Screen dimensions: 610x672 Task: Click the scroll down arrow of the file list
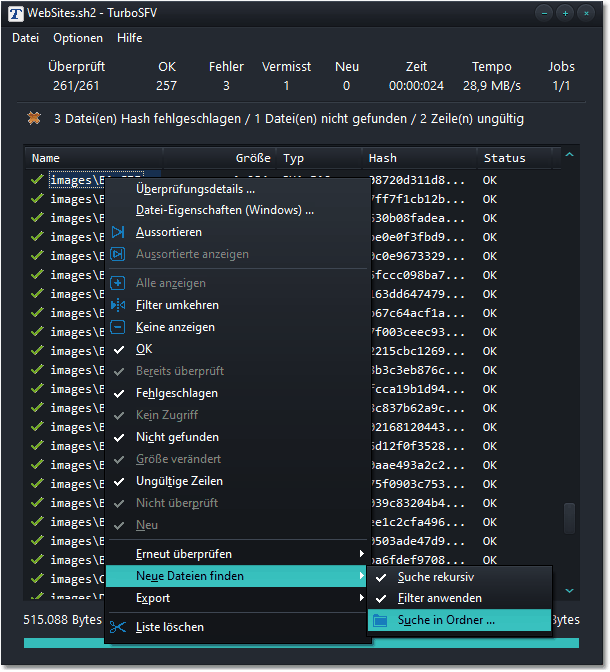click(569, 591)
